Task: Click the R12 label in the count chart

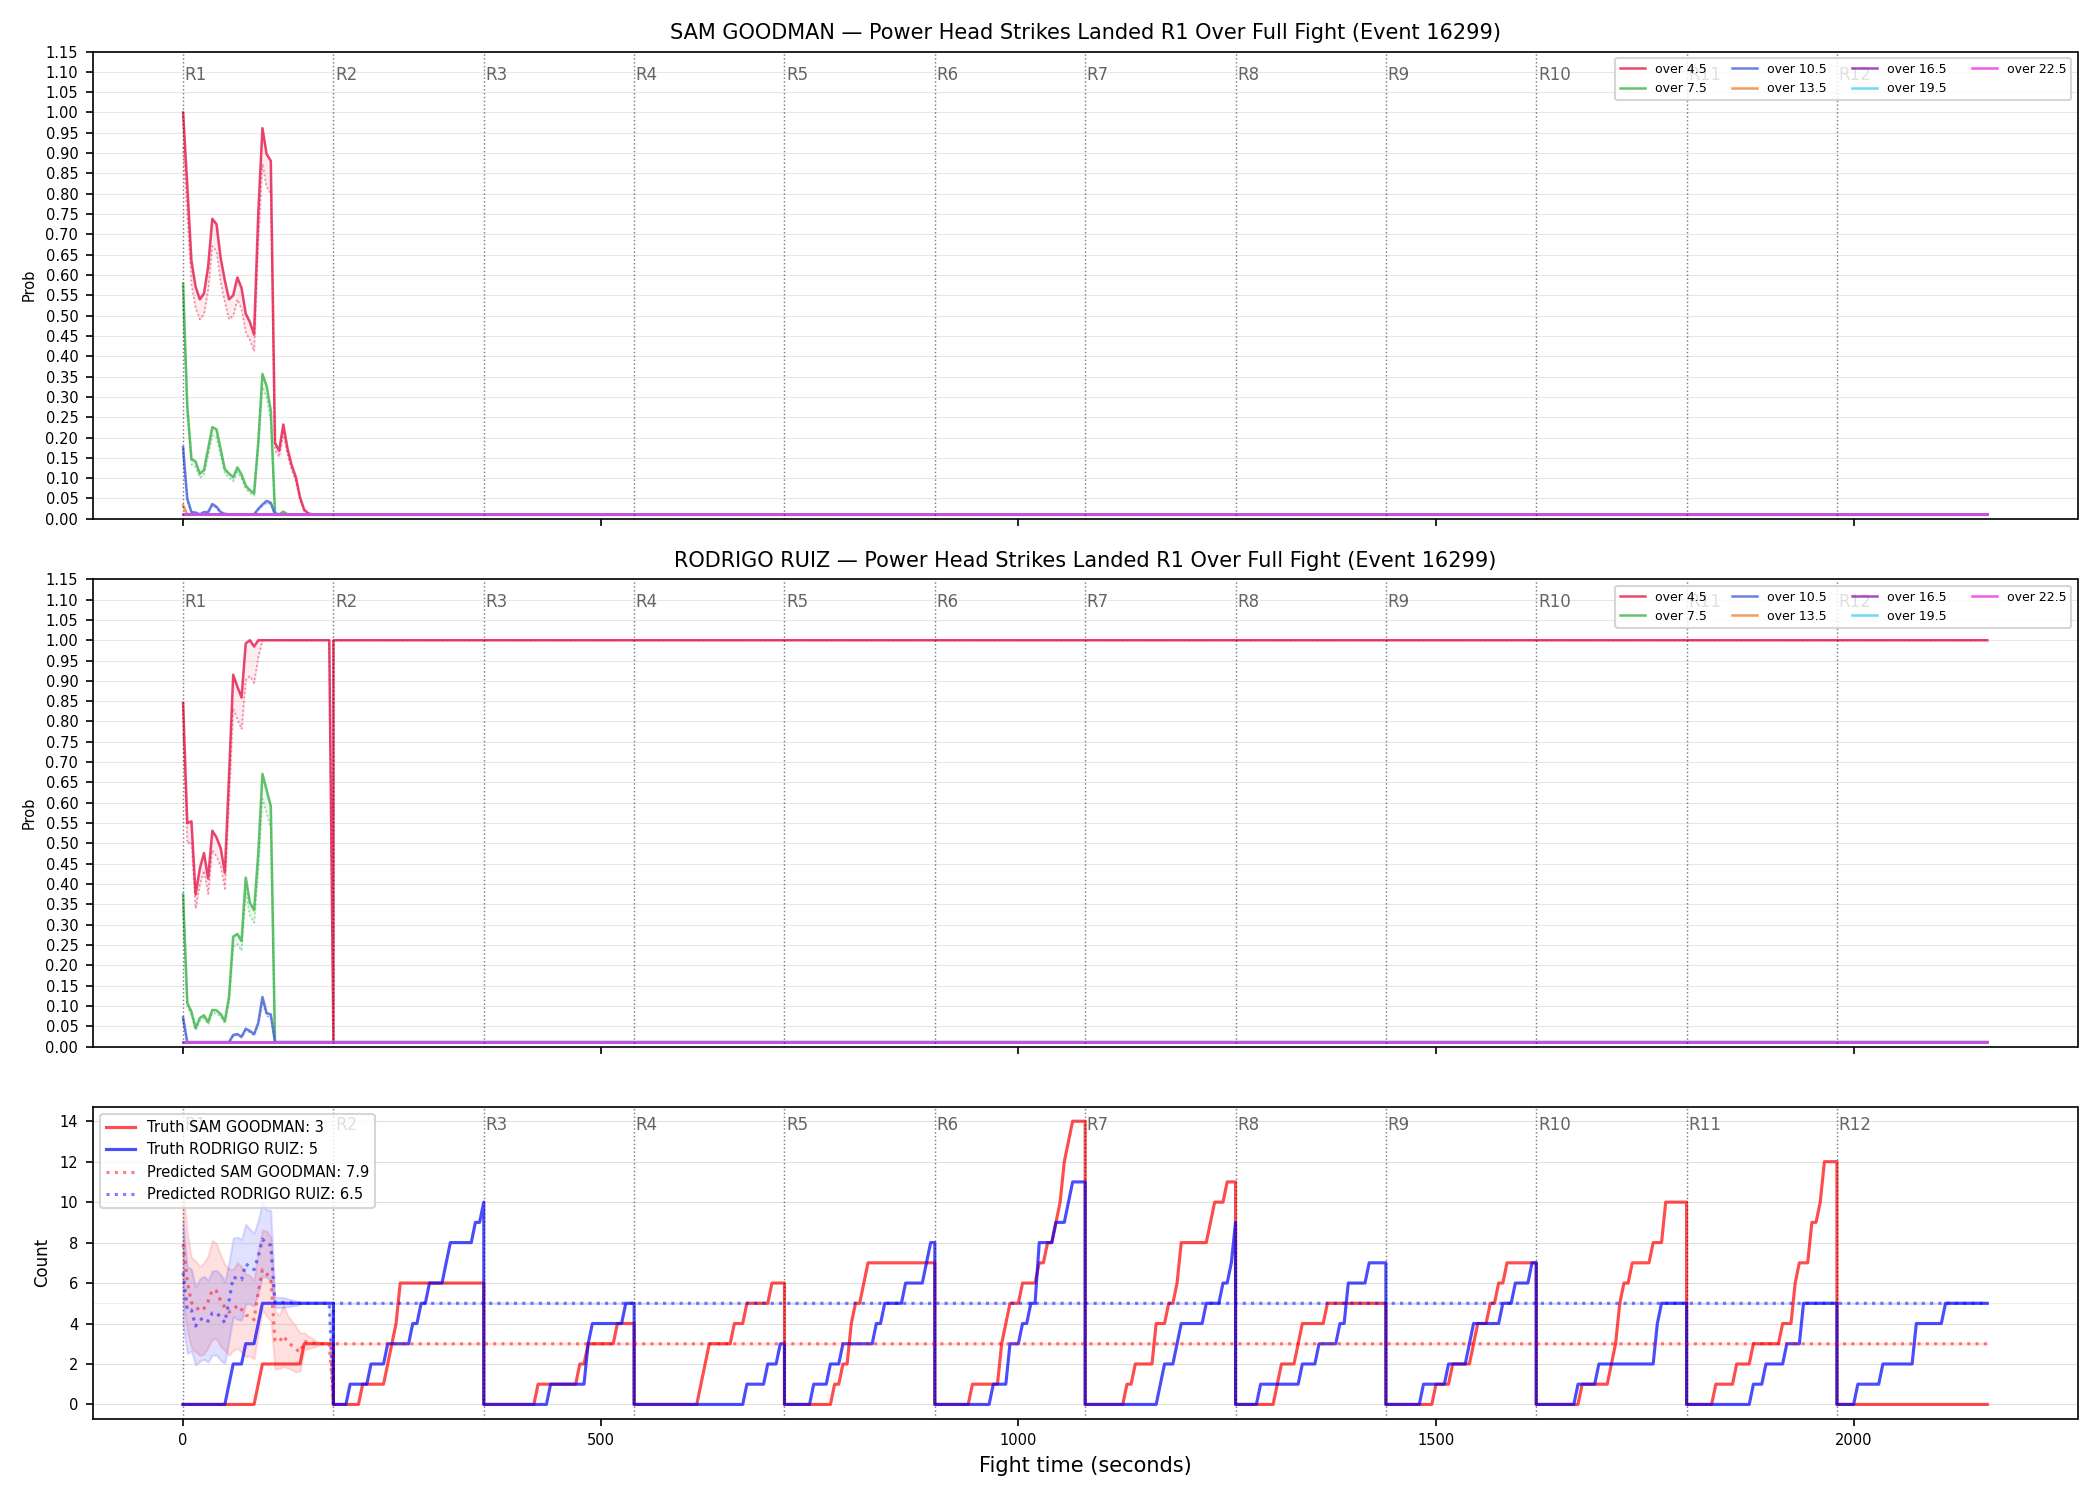Action: click(x=1854, y=1124)
